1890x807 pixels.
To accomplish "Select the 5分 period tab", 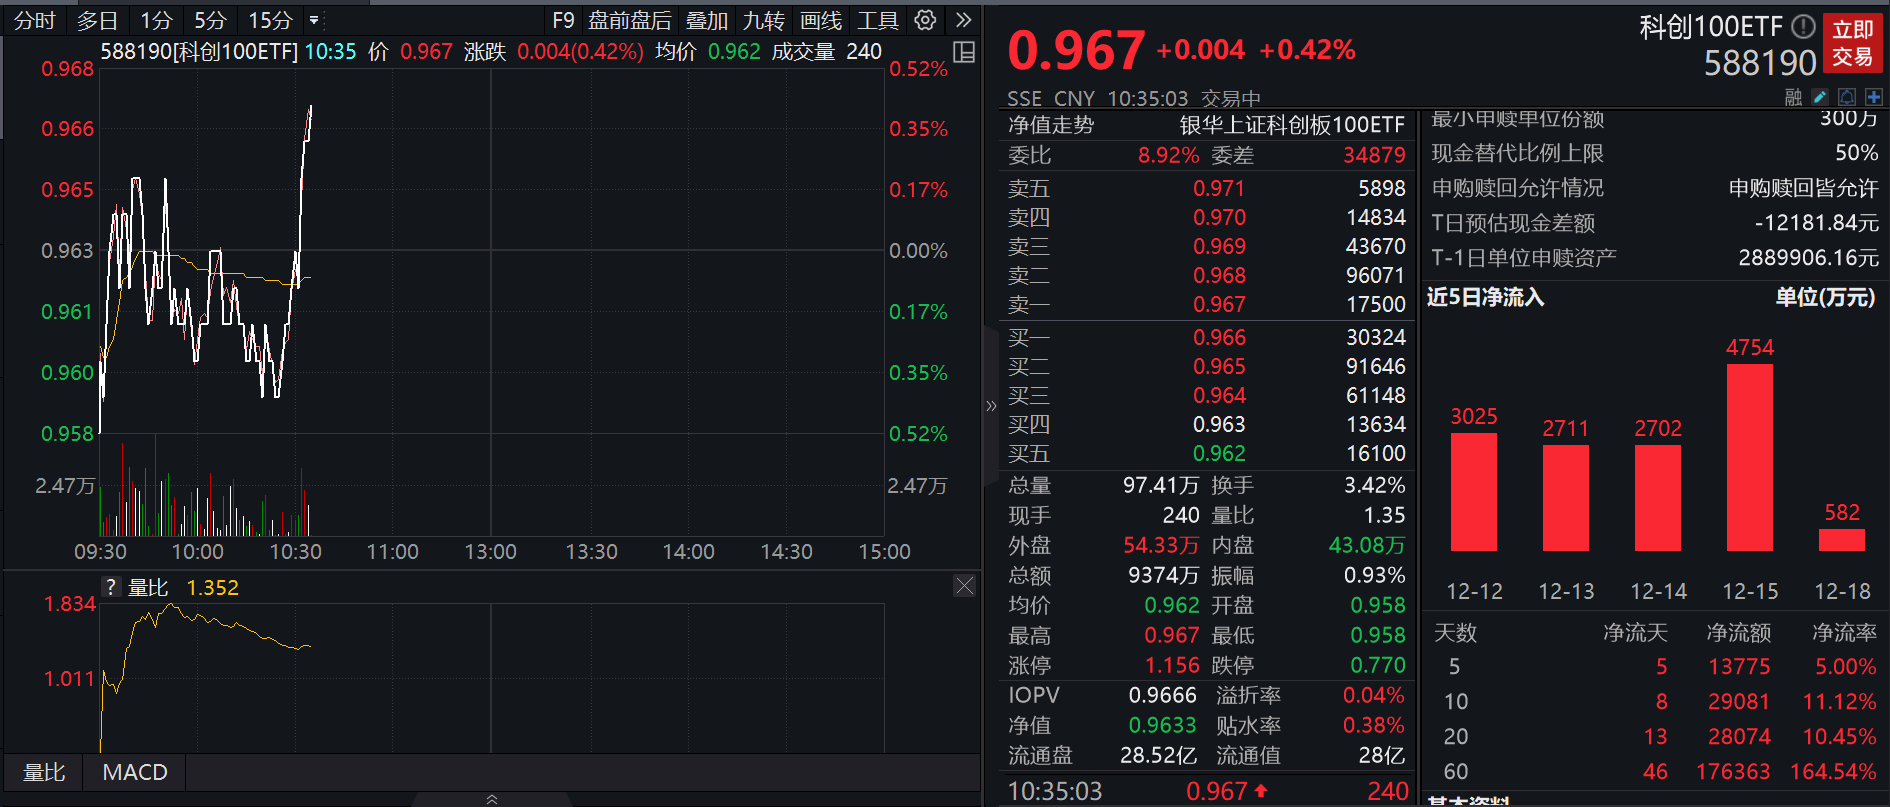I will [x=210, y=20].
